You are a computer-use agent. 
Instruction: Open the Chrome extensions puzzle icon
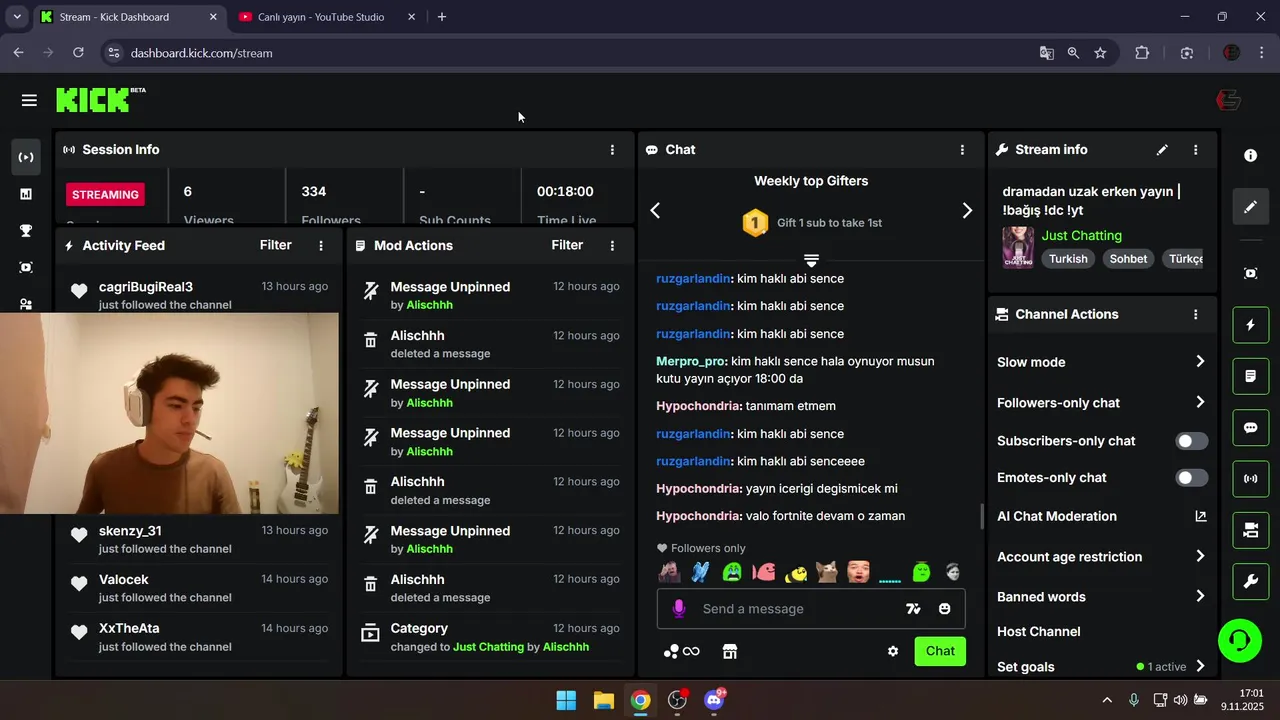coord(1142,53)
